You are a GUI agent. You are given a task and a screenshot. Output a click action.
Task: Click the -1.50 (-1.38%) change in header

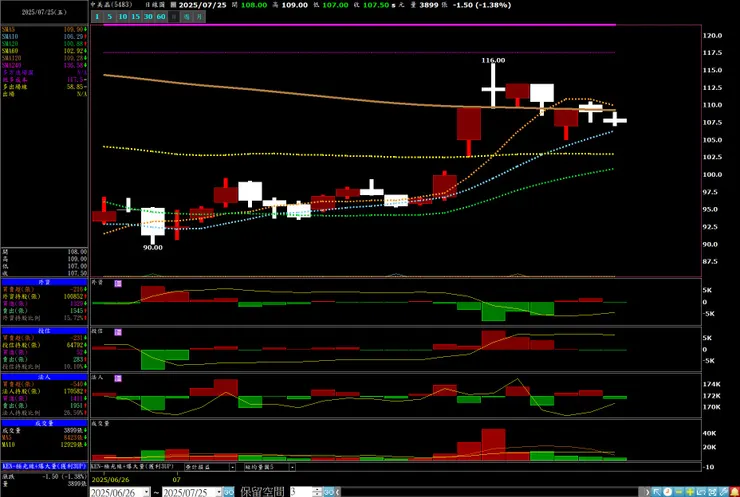[x=481, y=5]
